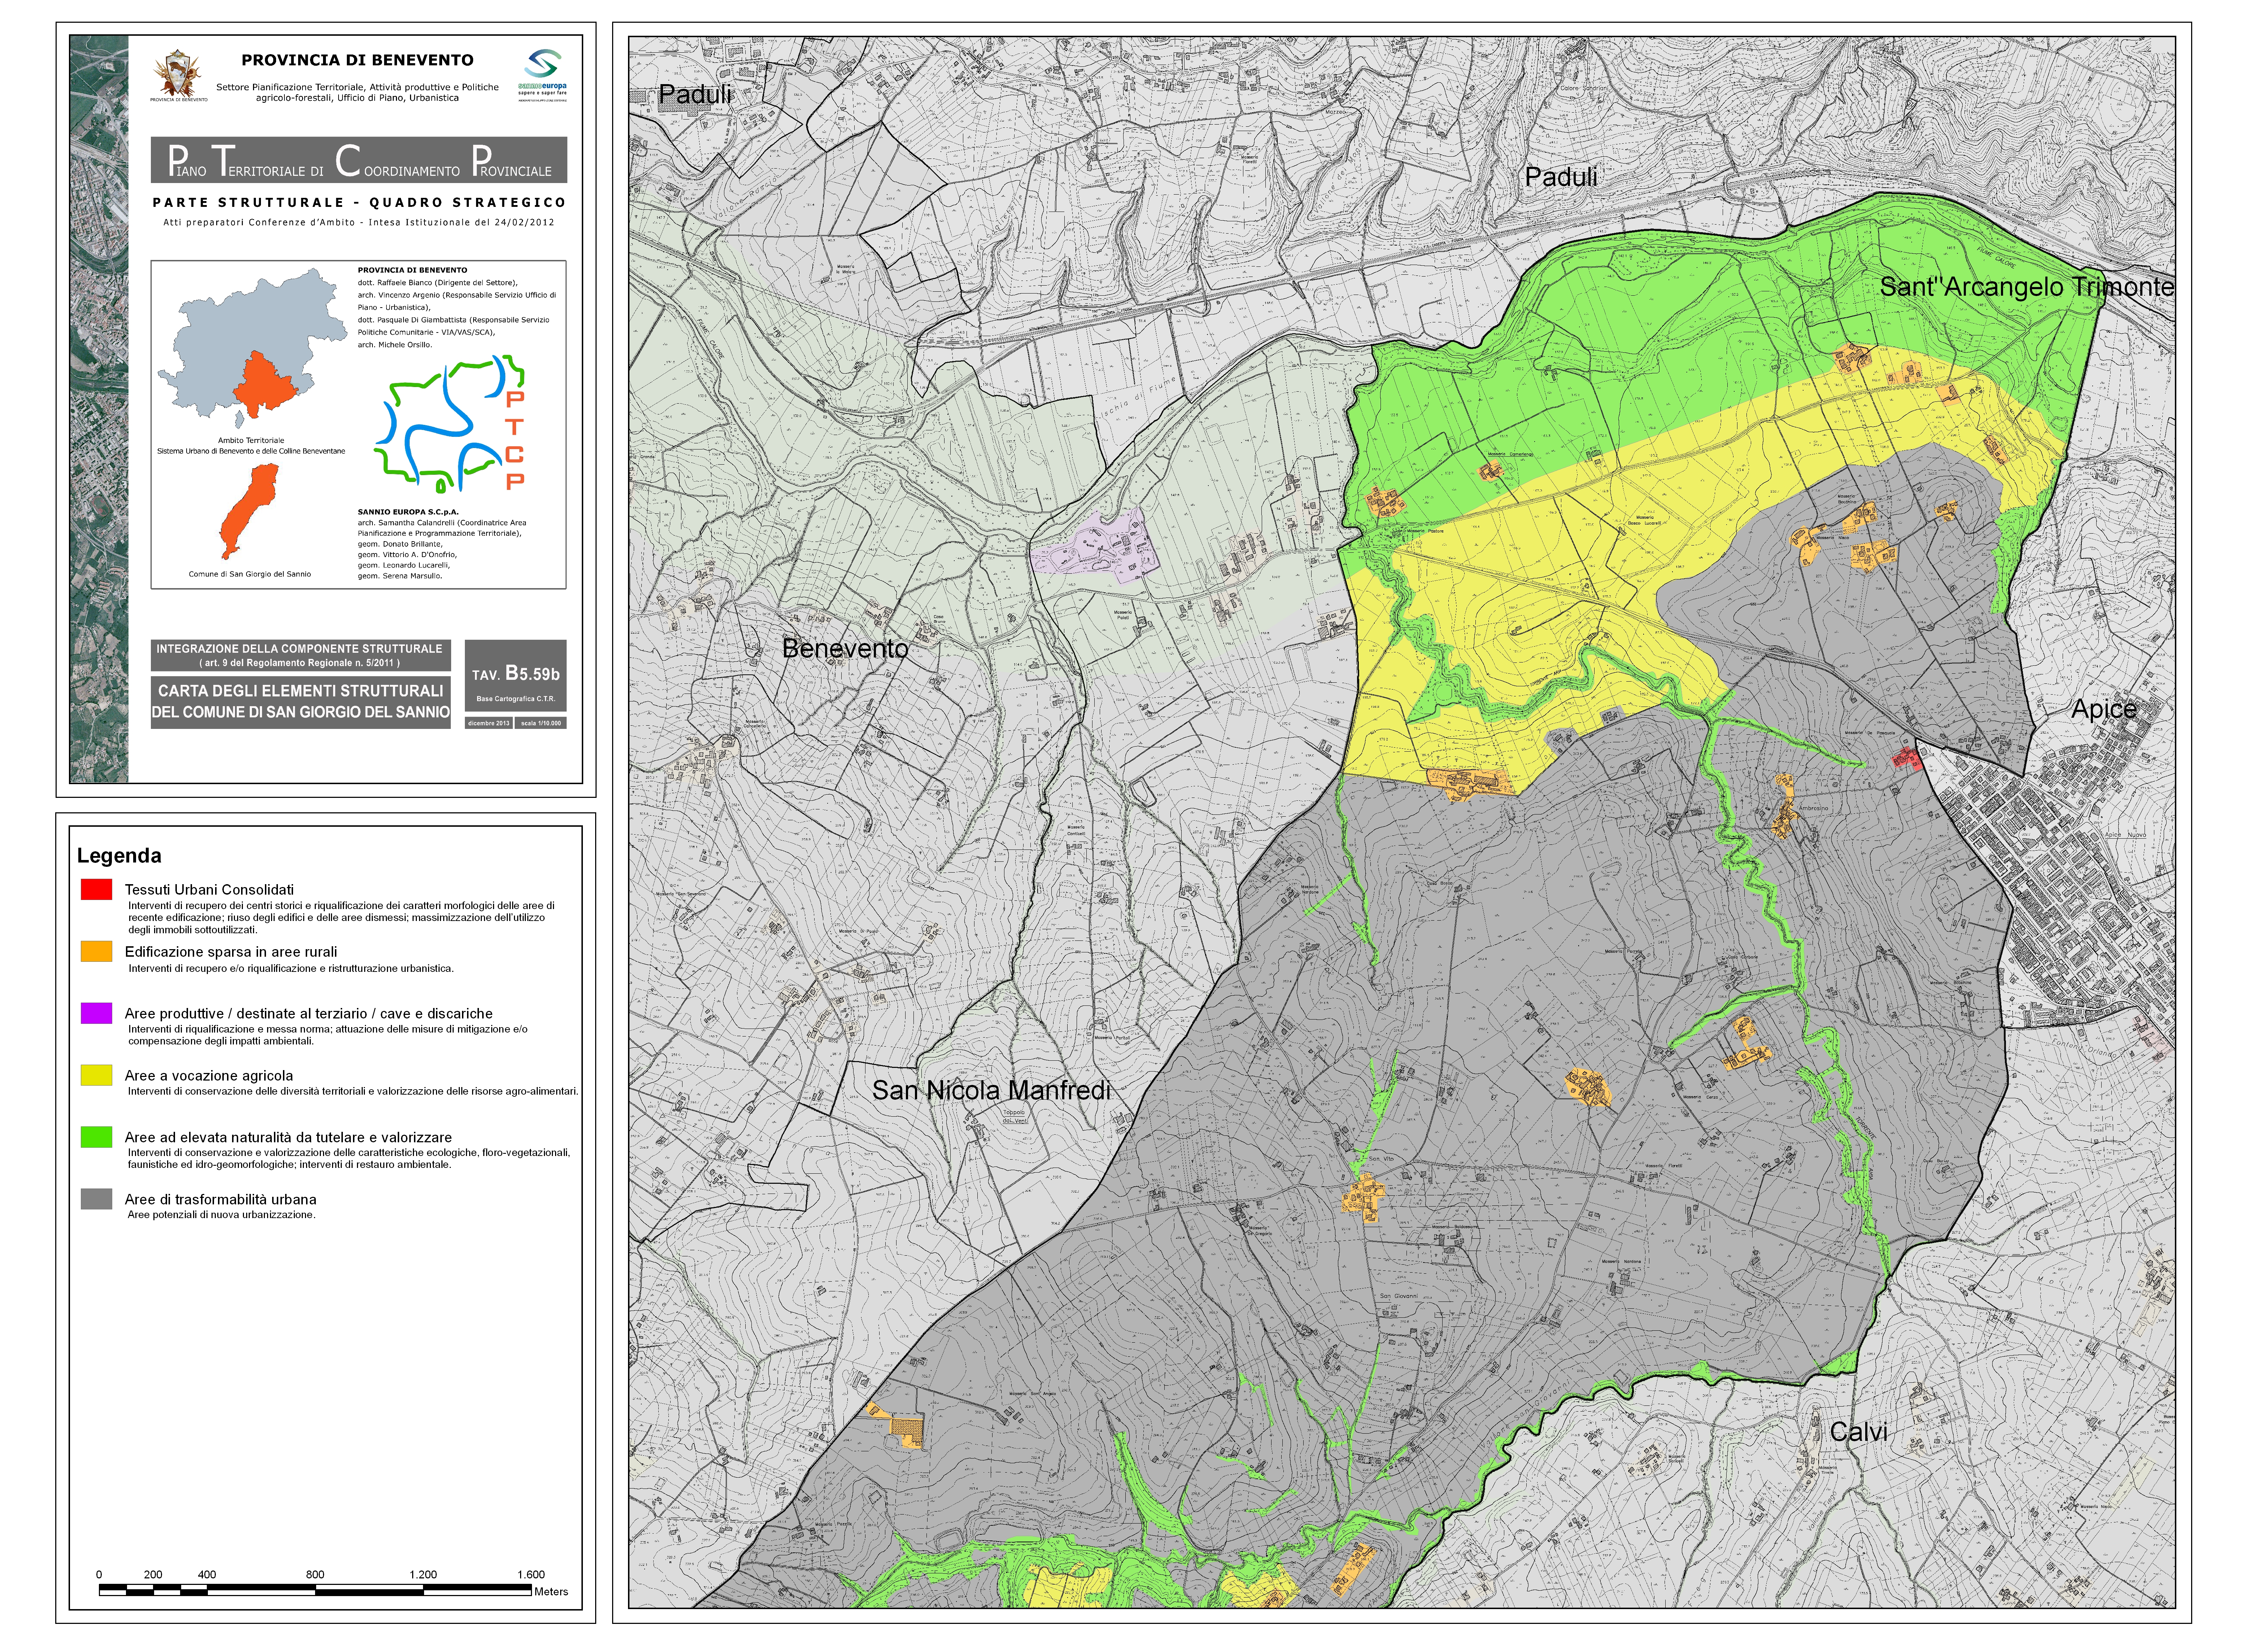Click the "800" mark on the scale bar

pos(315,1575)
